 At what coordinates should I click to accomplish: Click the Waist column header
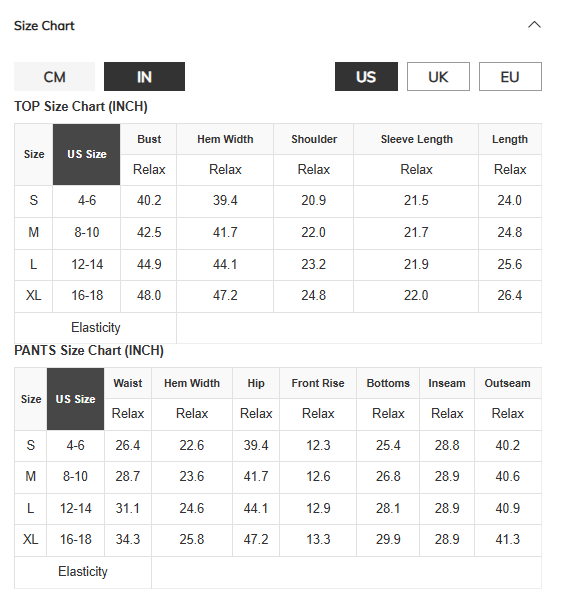pos(128,383)
